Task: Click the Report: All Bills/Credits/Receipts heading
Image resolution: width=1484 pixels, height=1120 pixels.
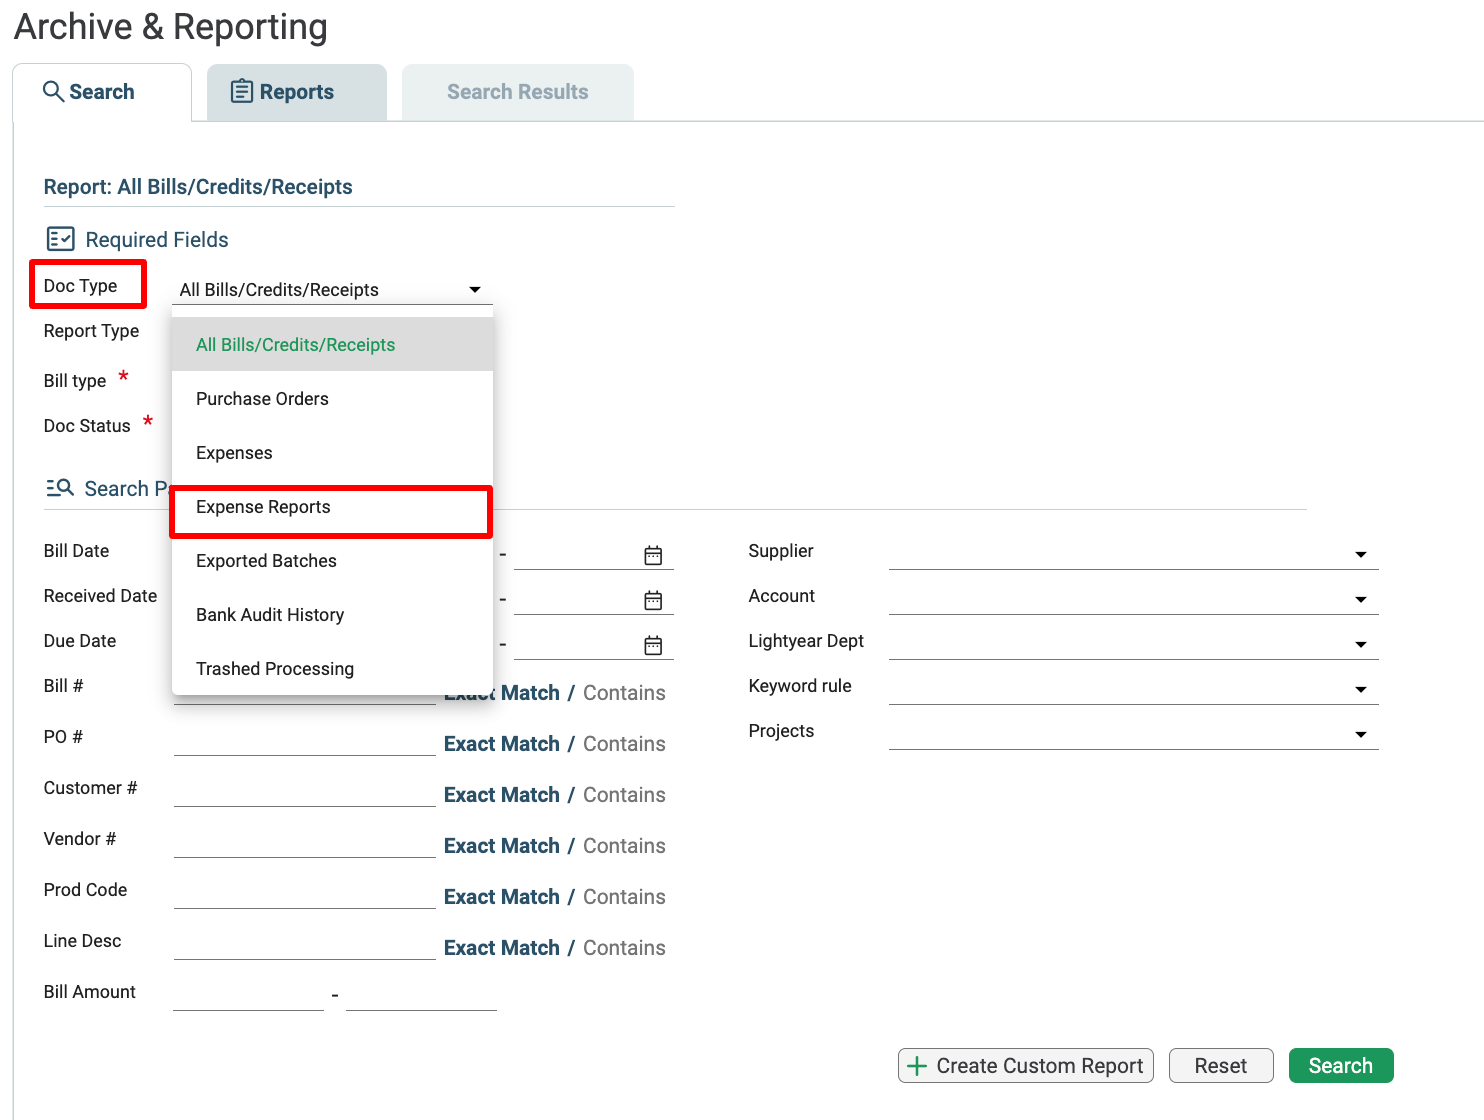Action: click(198, 187)
